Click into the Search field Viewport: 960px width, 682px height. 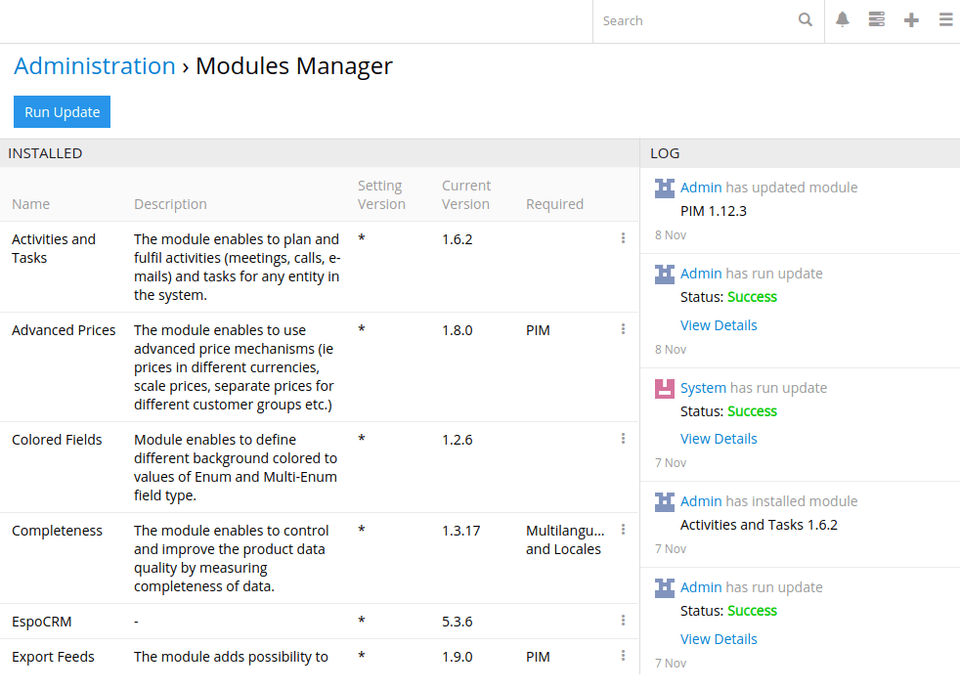point(695,21)
